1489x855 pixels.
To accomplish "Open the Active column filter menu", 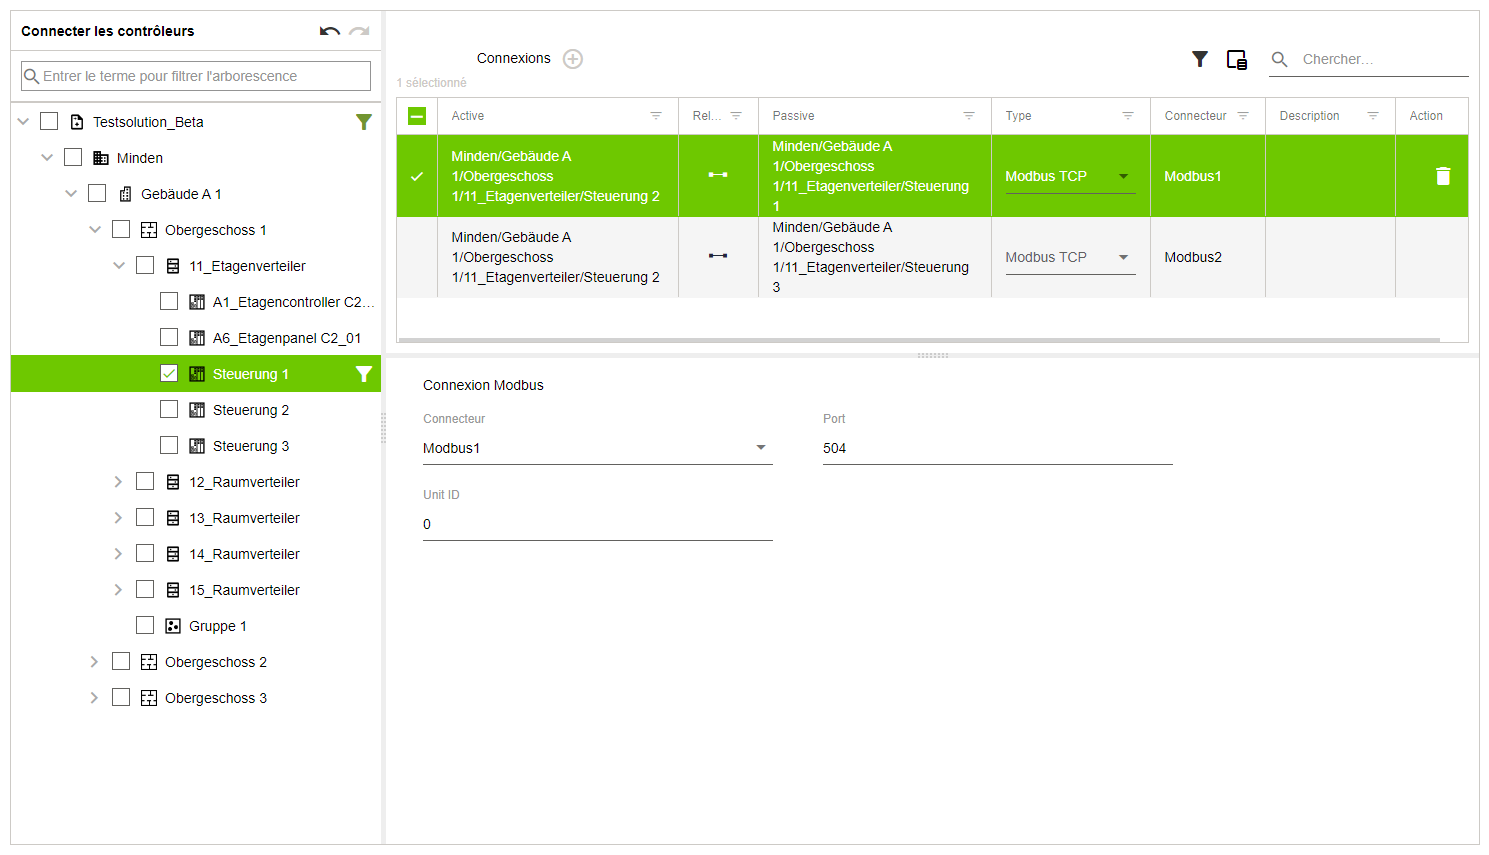I will (x=656, y=116).
